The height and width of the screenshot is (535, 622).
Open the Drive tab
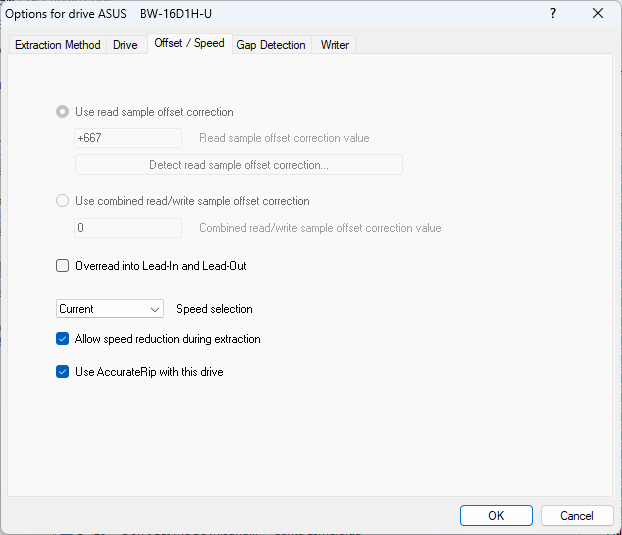[125, 45]
